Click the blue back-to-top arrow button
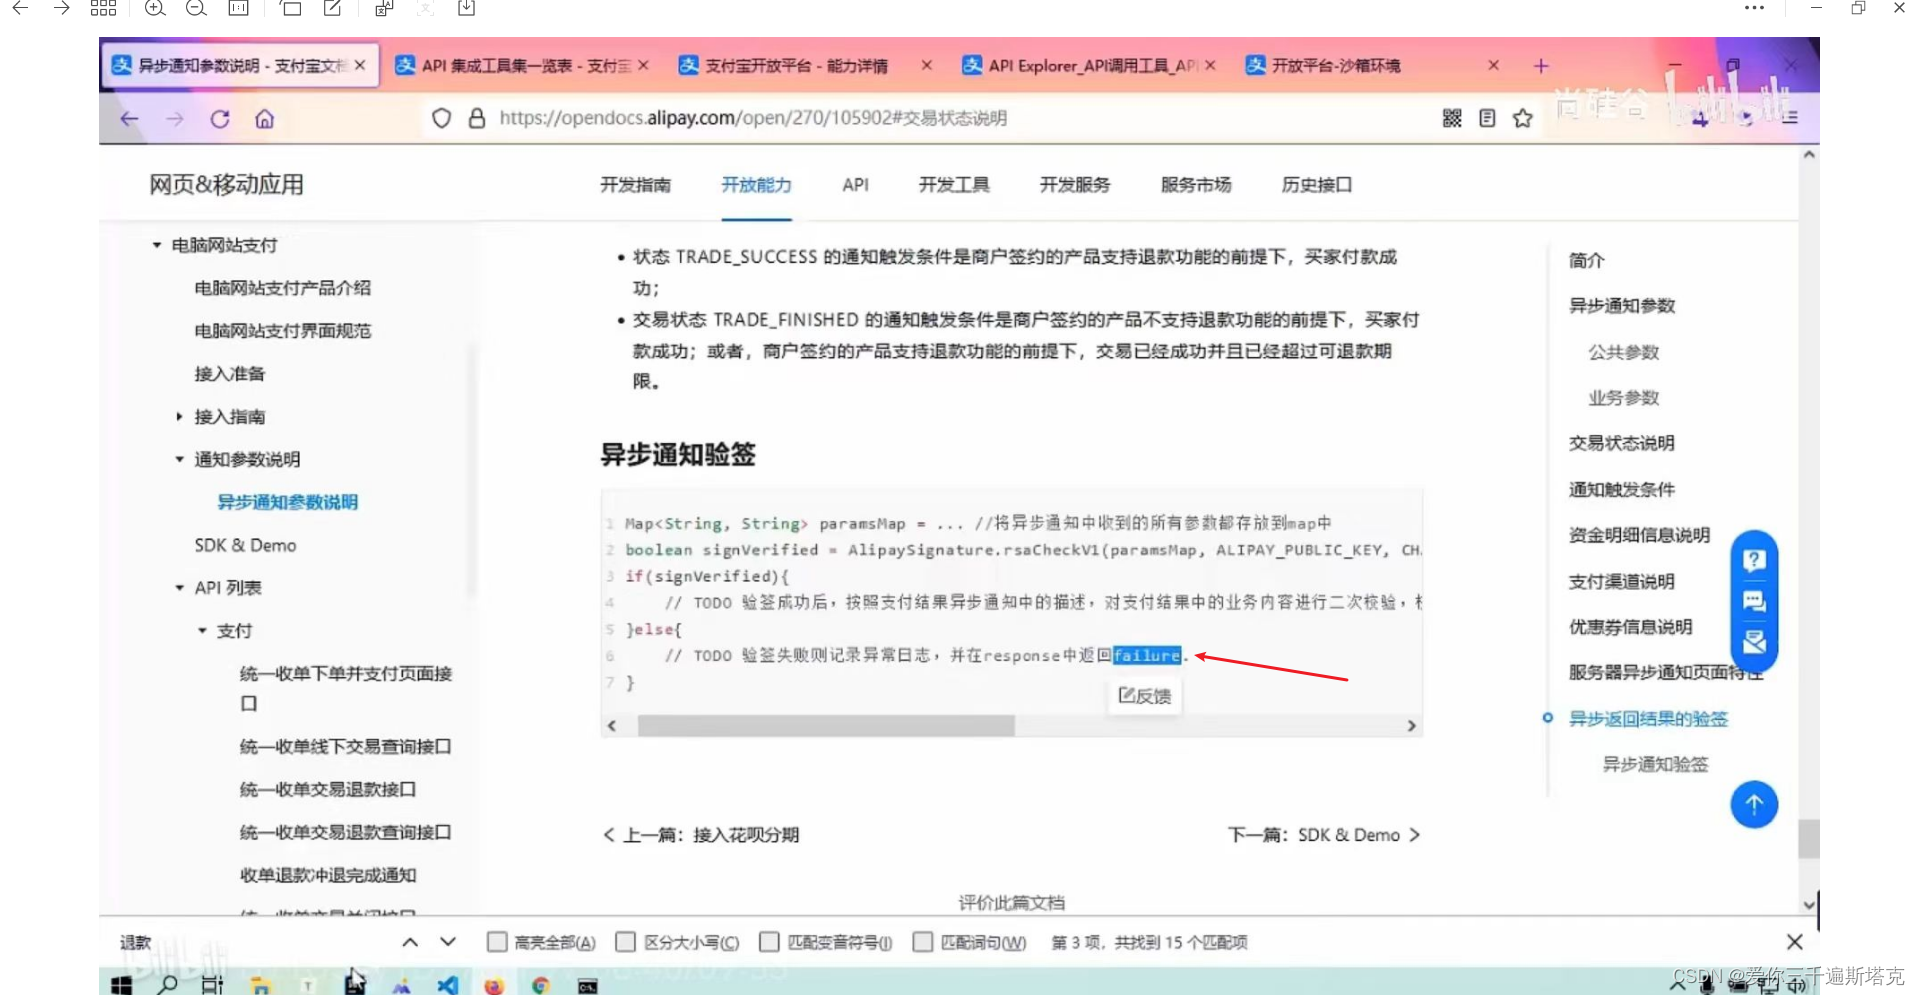1920x995 pixels. (1754, 804)
